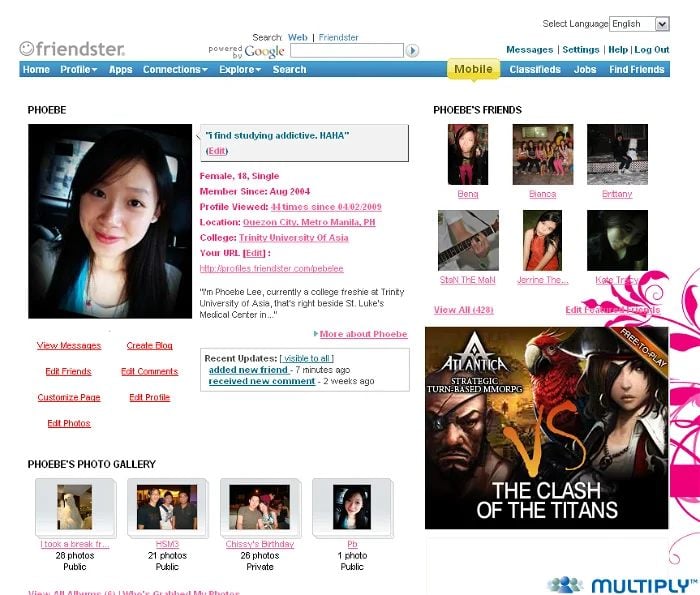Expand the Profile menu in navbar
Viewport: 700px width, 595px height.
coord(79,70)
